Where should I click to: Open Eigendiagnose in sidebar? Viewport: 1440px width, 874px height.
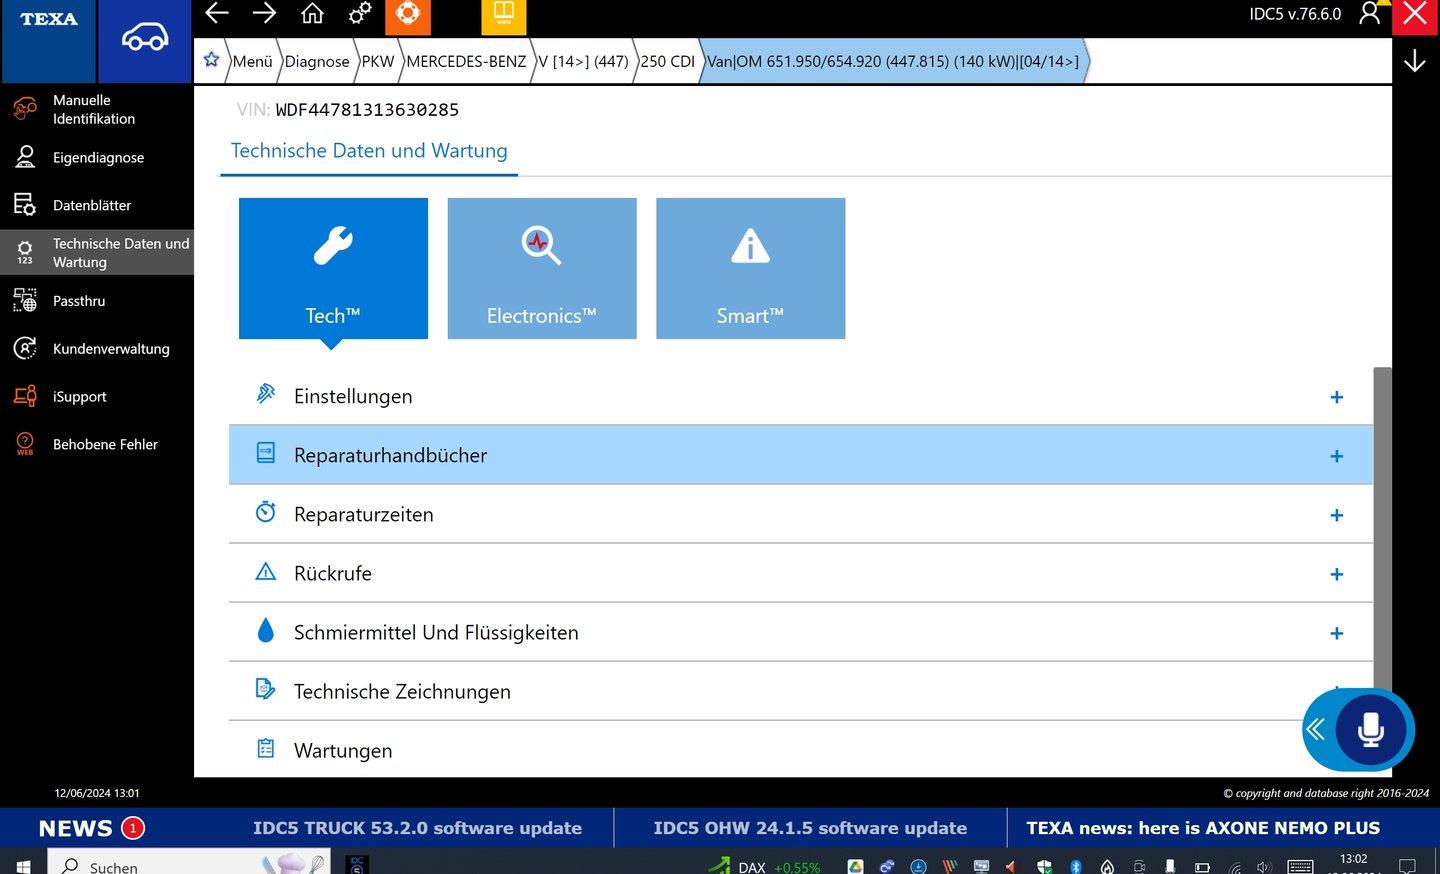coord(97,157)
